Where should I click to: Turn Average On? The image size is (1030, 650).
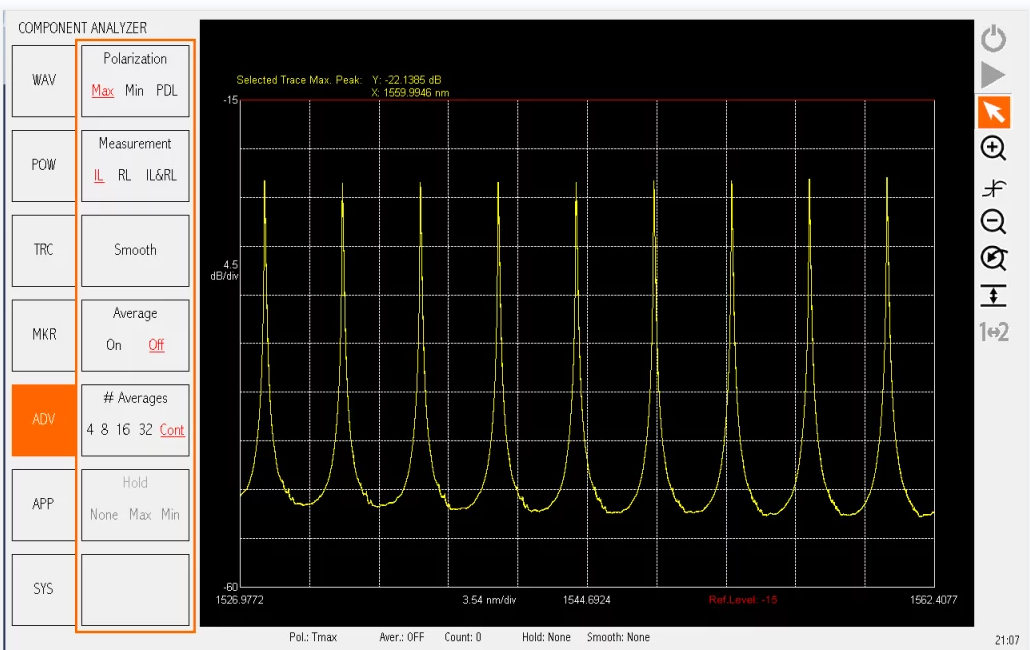pos(114,345)
